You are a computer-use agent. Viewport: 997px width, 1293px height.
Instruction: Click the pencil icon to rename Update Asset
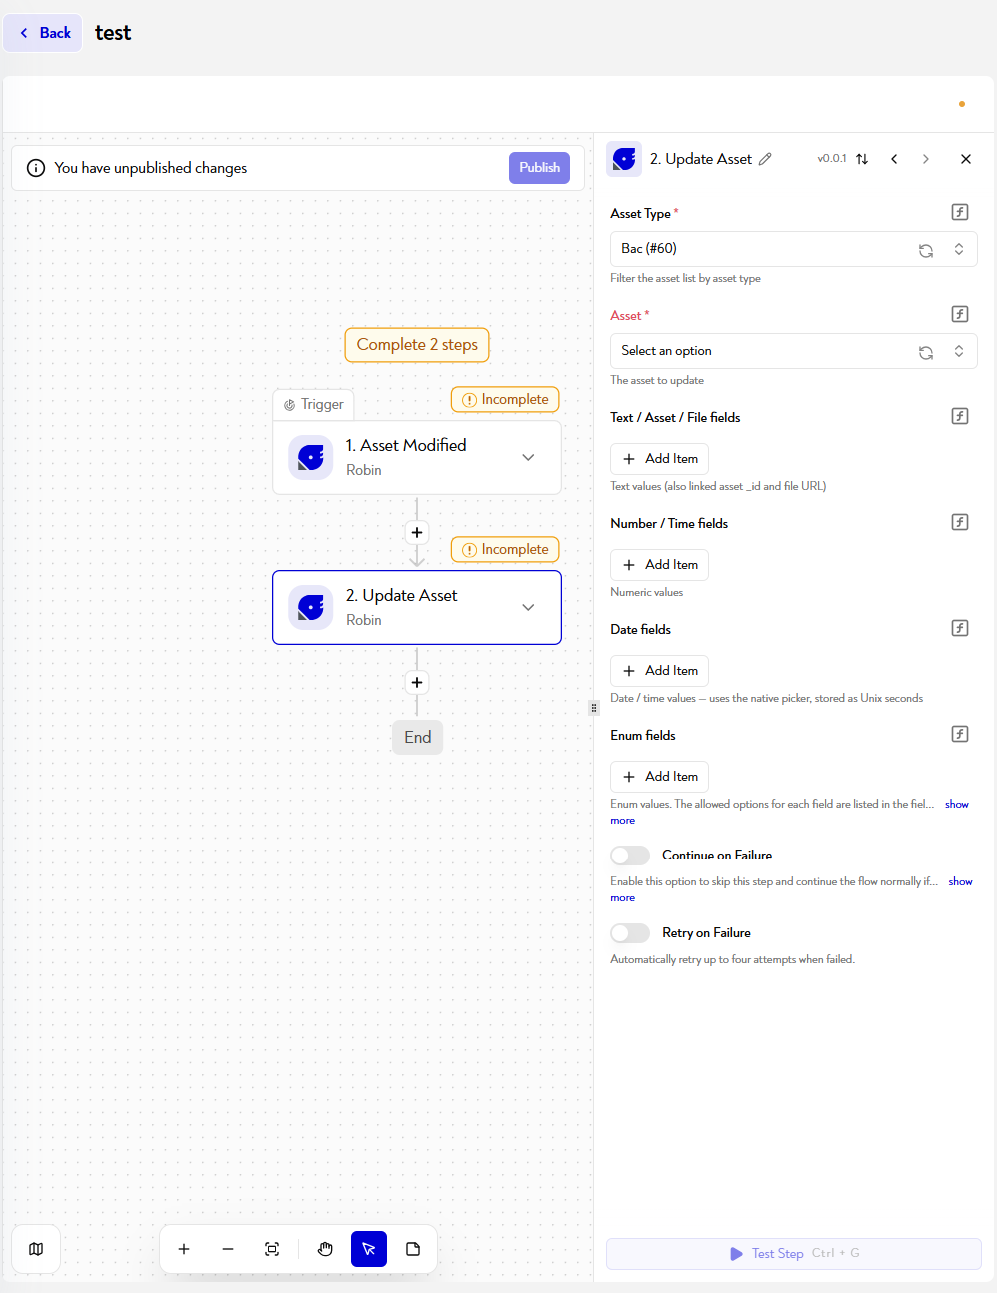(x=765, y=159)
